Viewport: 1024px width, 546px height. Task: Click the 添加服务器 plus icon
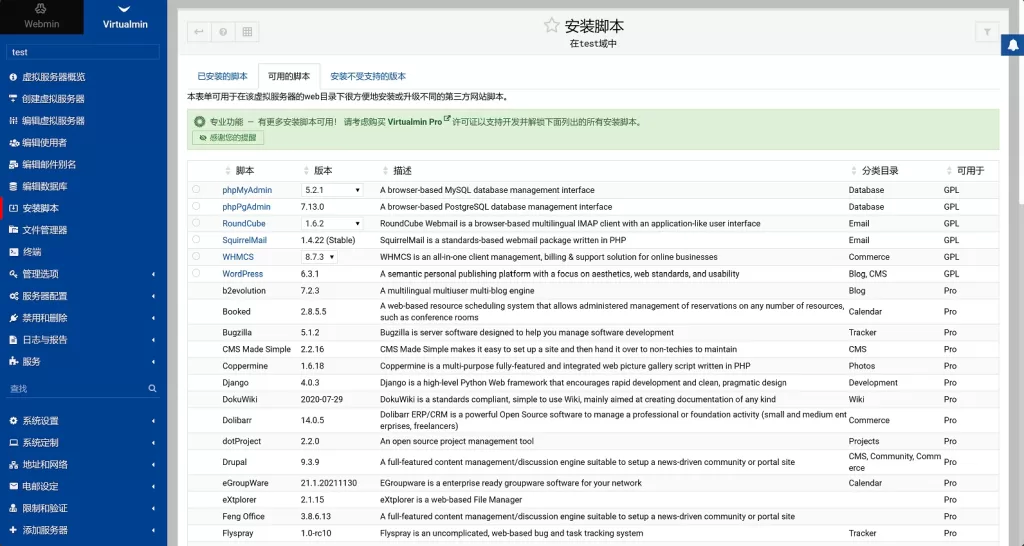tap(13, 530)
